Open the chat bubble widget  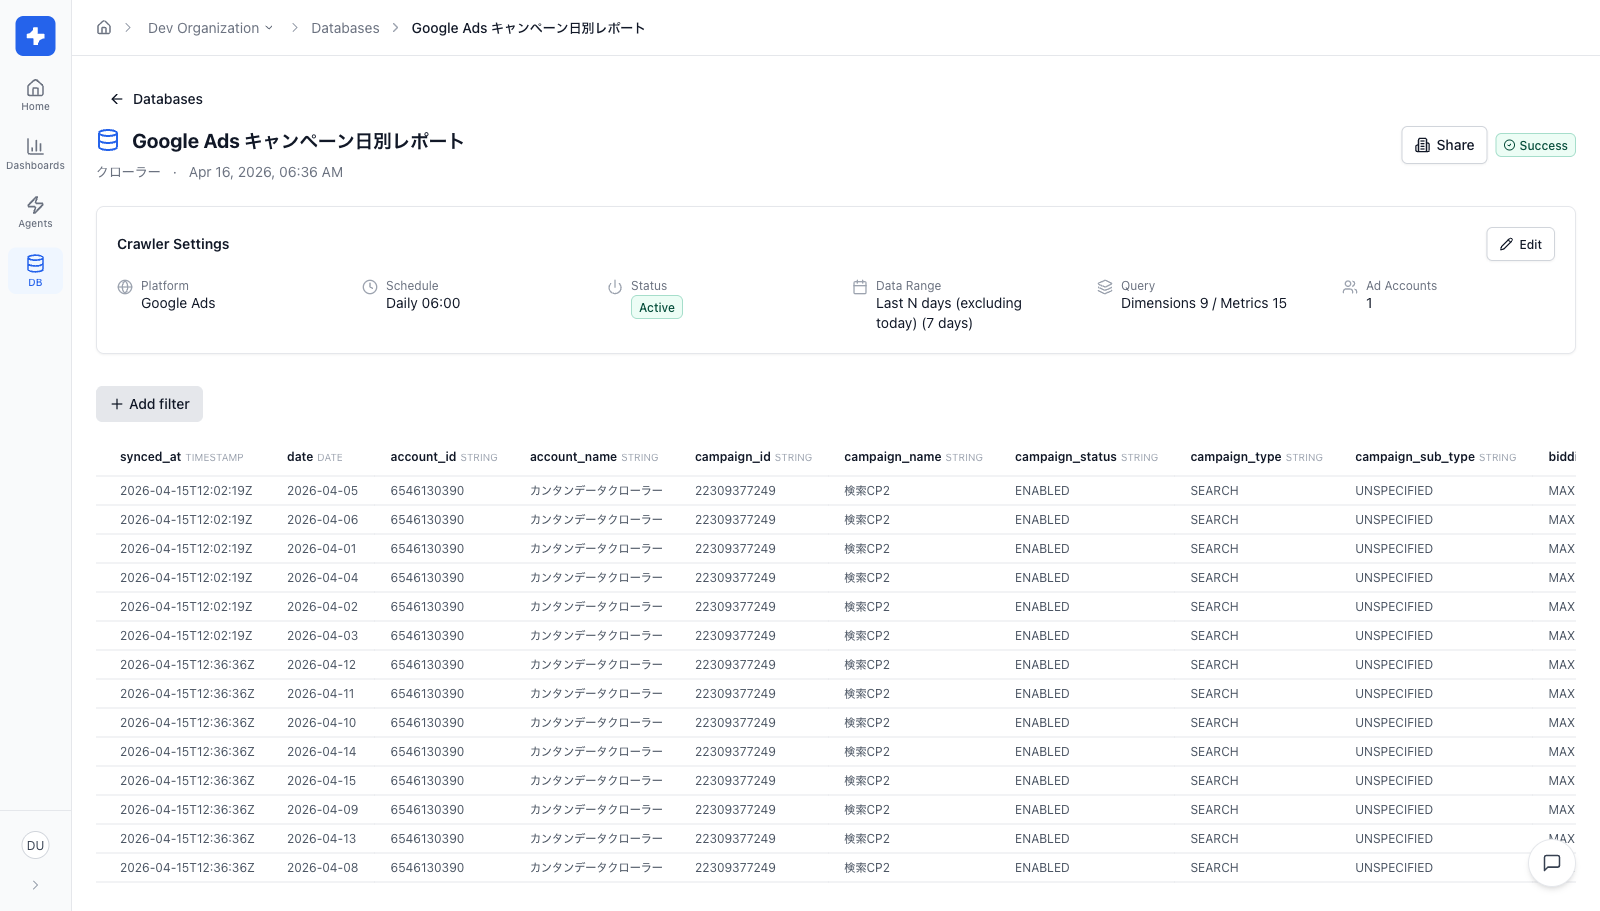(x=1552, y=863)
